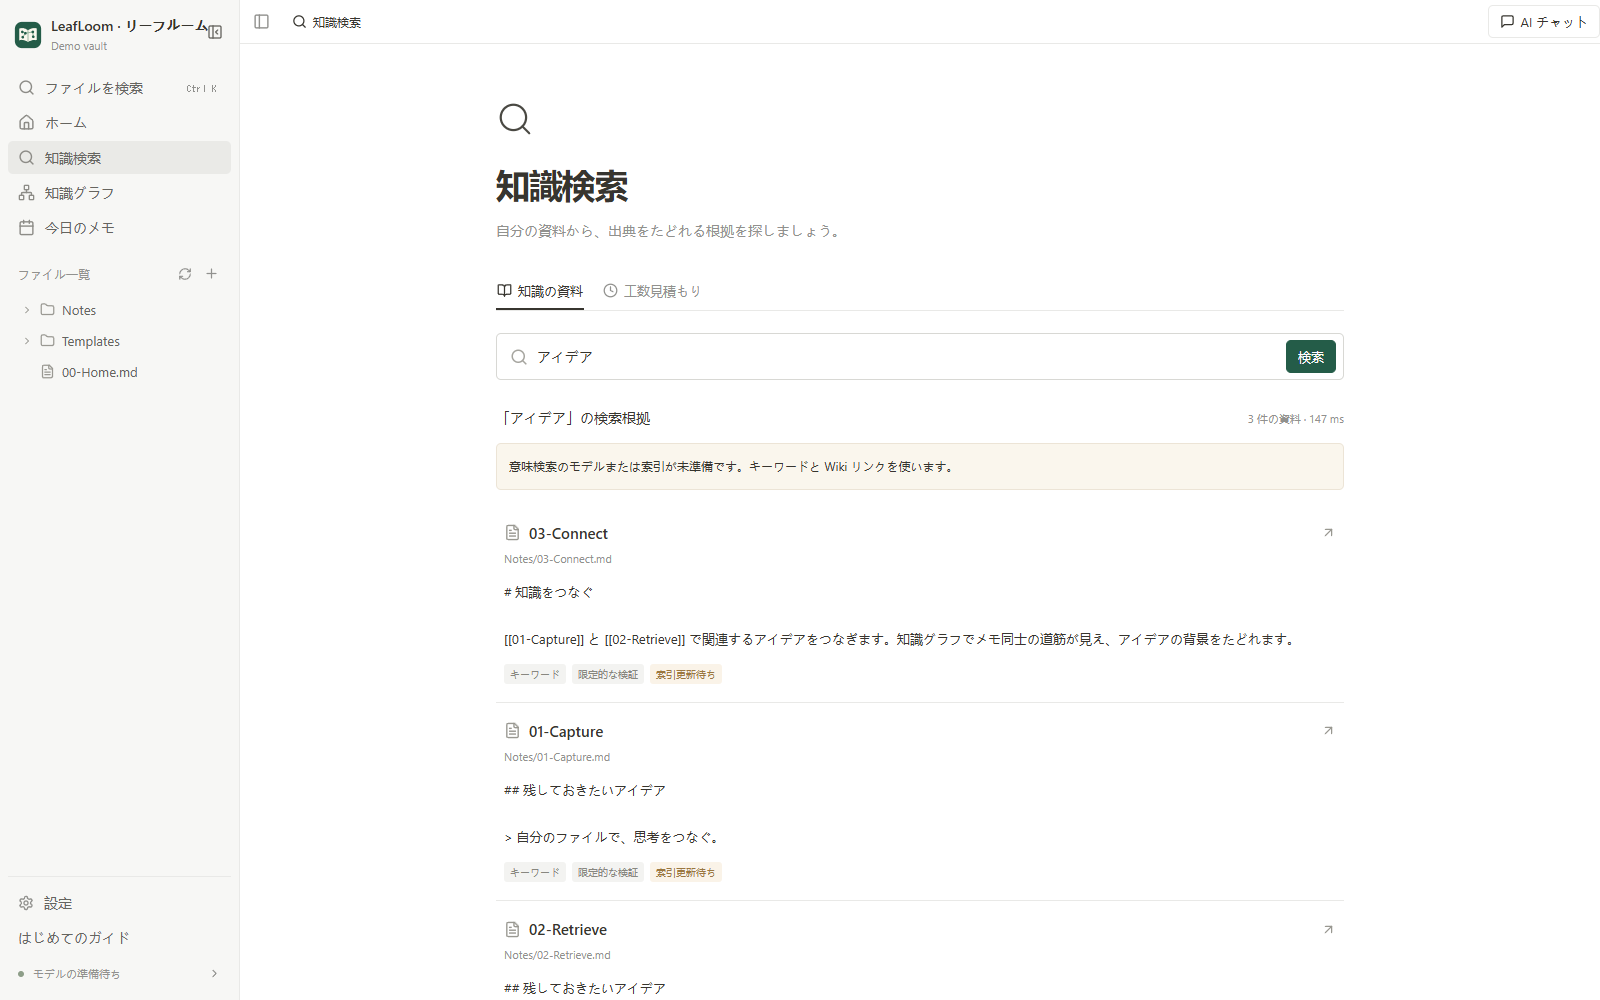Click the document icon beside 01-Capture
This screenshot has width=1600, height=1000.
[x=513, y=731]
